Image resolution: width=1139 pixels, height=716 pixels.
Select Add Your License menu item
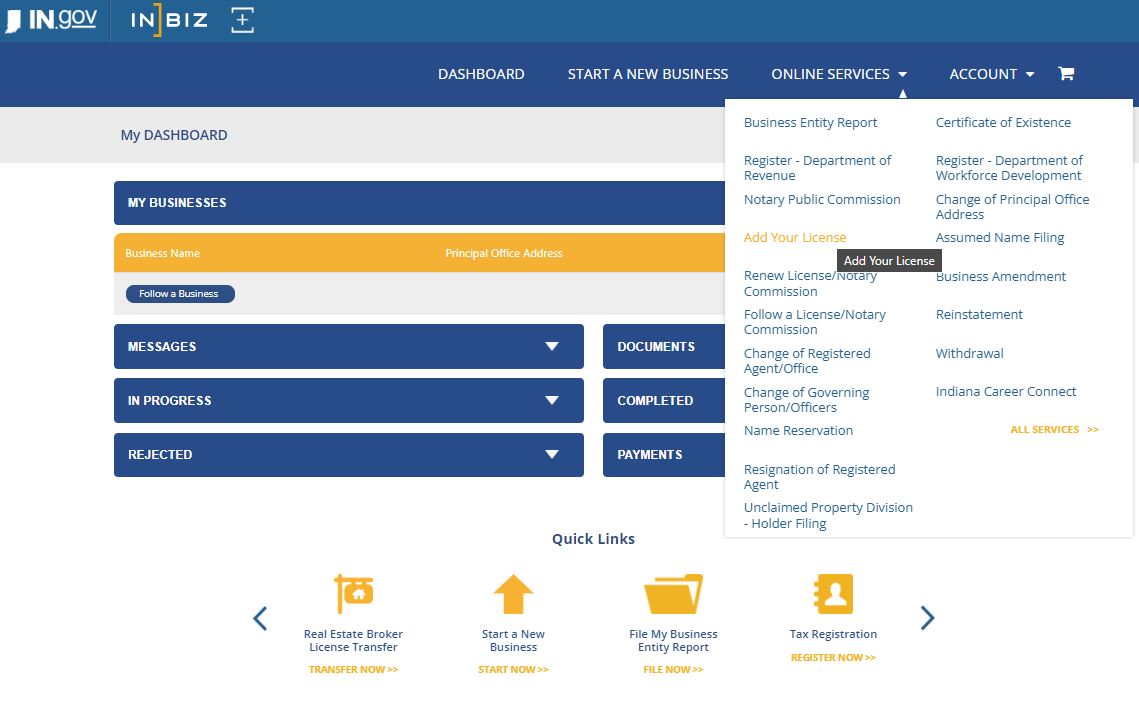795,238
